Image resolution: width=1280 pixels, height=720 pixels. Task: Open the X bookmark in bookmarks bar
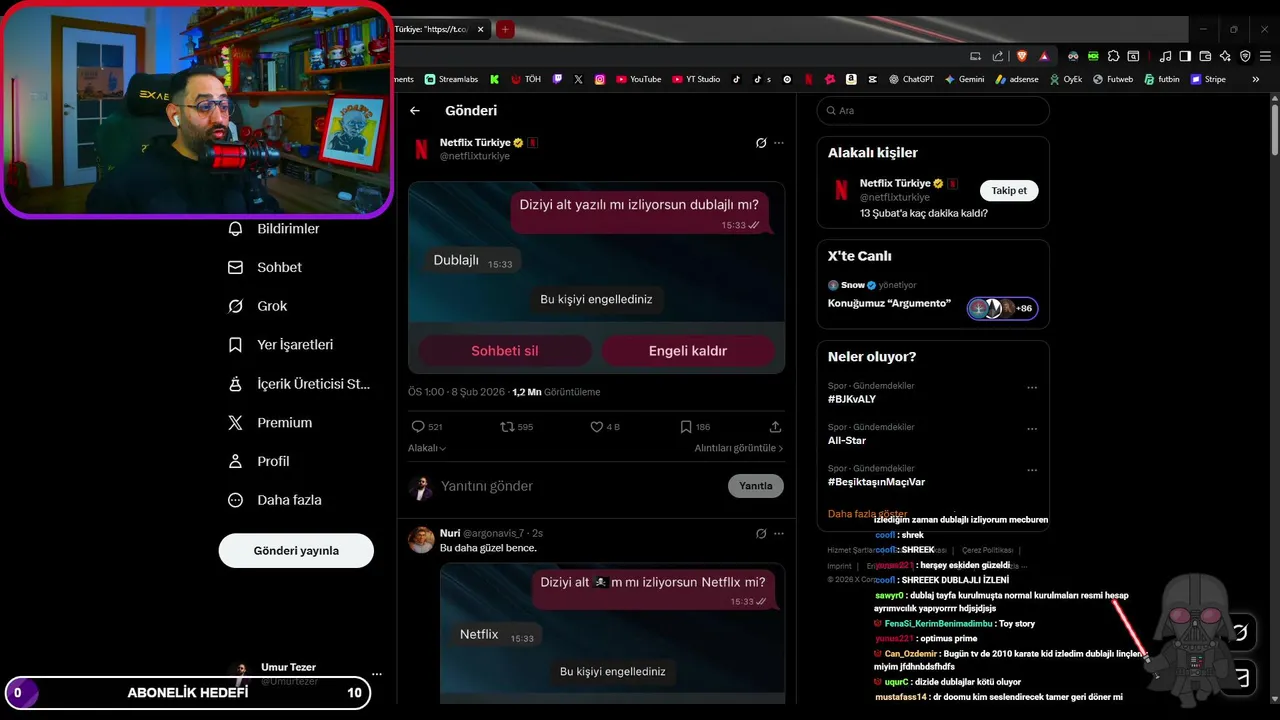tap(578, 79)
